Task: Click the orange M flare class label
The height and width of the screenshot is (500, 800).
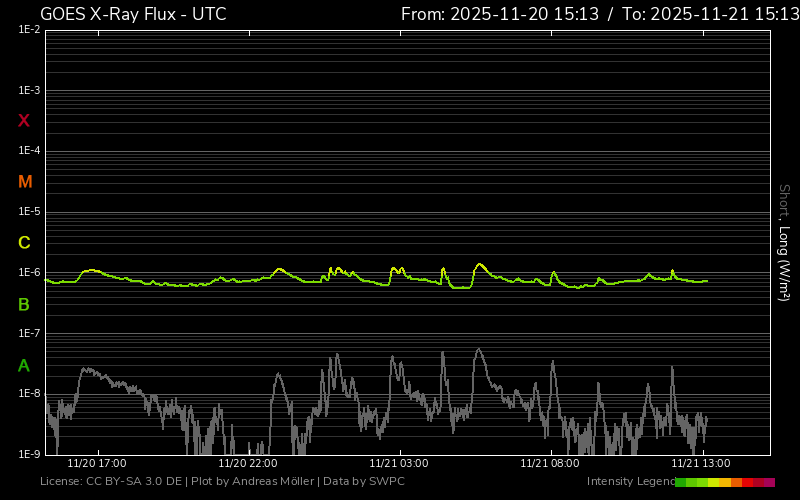Action: (x=25, y=182)
